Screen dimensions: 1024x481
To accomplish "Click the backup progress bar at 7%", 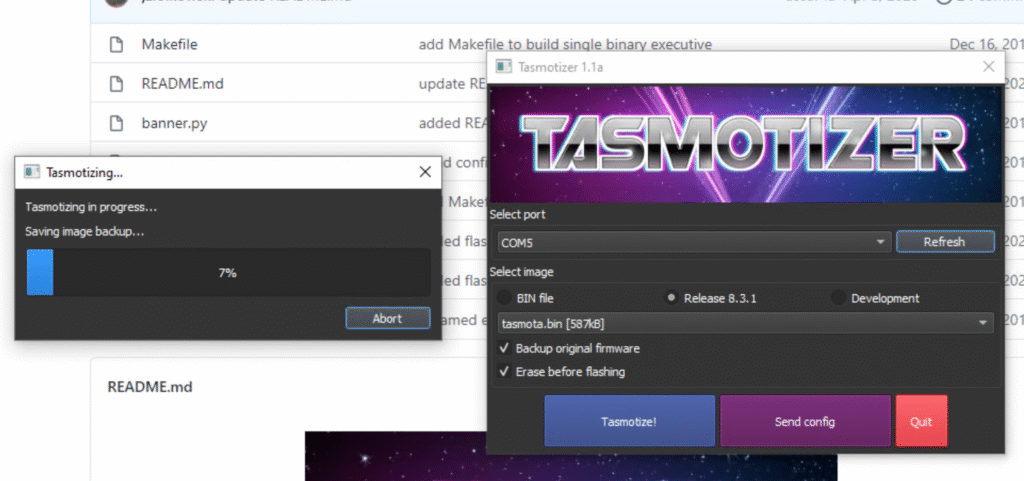I will tap(228, 272).
